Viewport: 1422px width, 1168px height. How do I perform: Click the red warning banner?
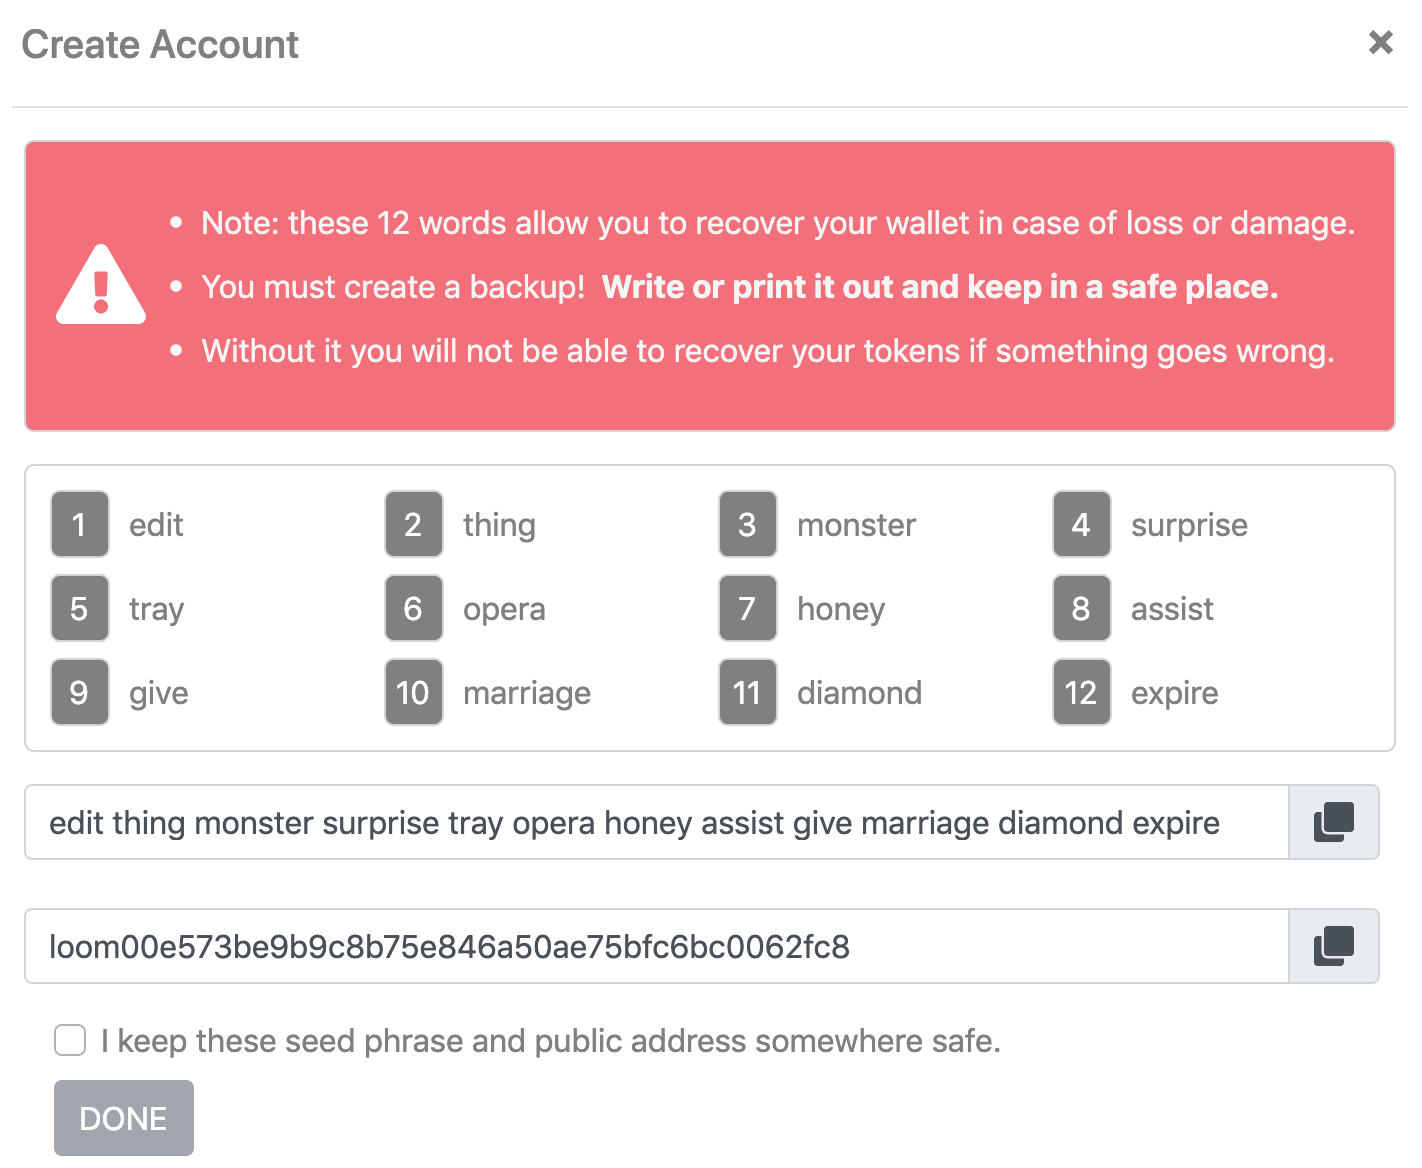pyautogui.click(x=710, y=286)
